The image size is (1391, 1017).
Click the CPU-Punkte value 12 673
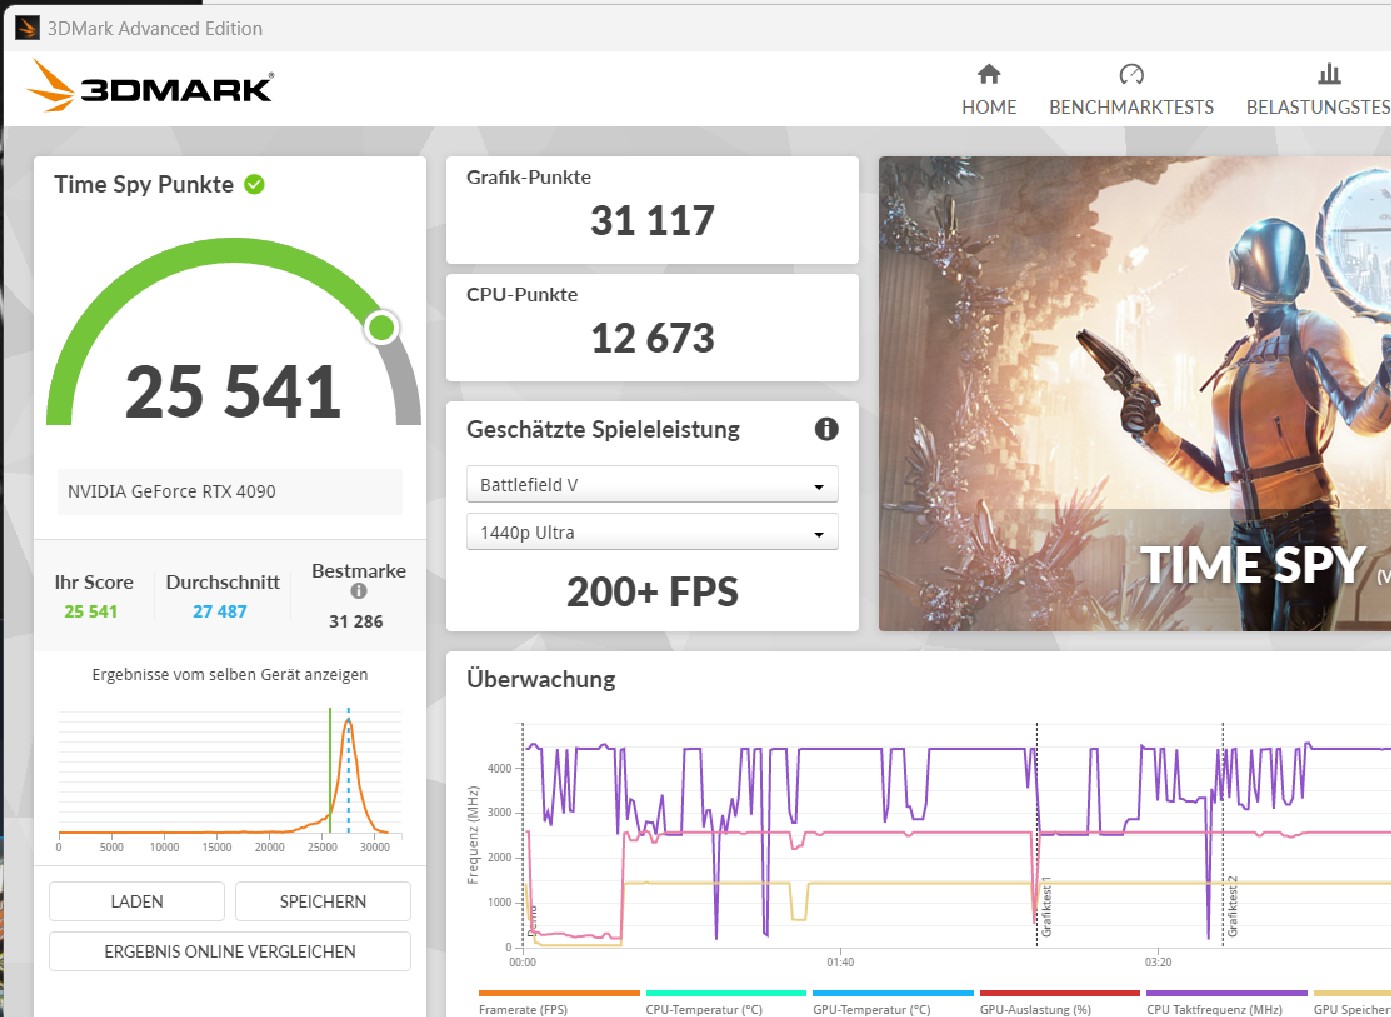click(x=652, y=338)
